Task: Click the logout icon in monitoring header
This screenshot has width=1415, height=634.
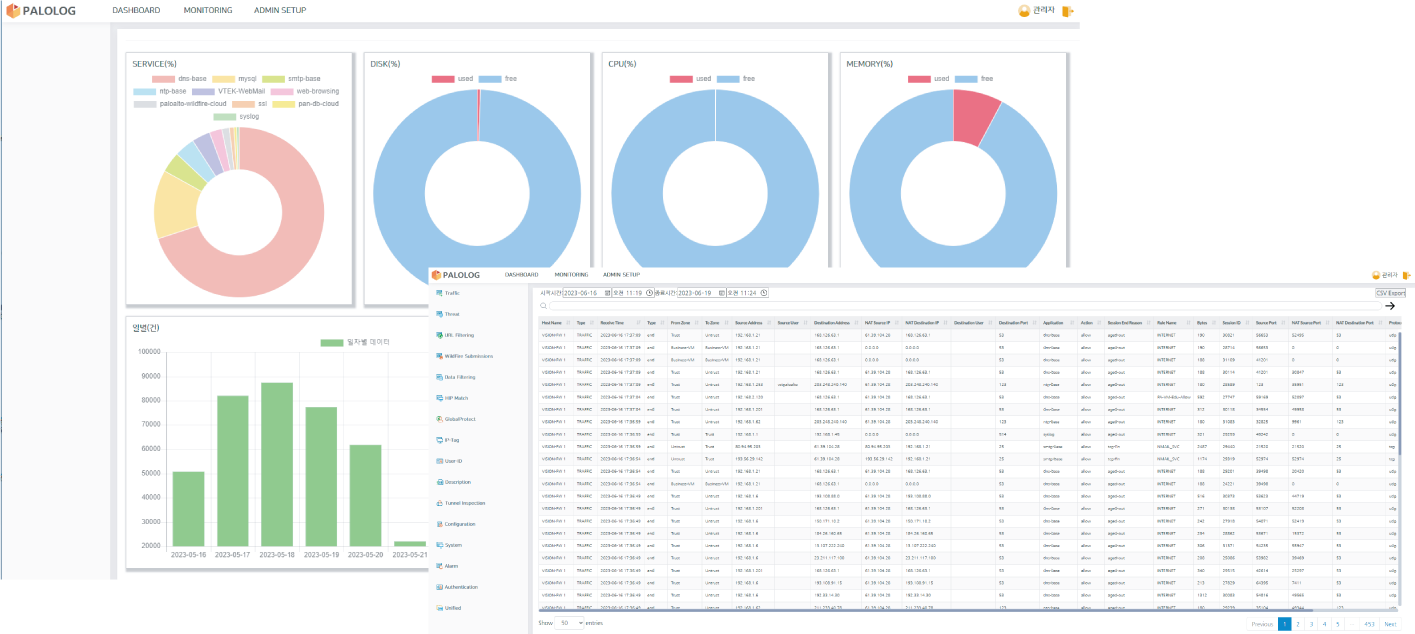Action: coord(1406,275)
